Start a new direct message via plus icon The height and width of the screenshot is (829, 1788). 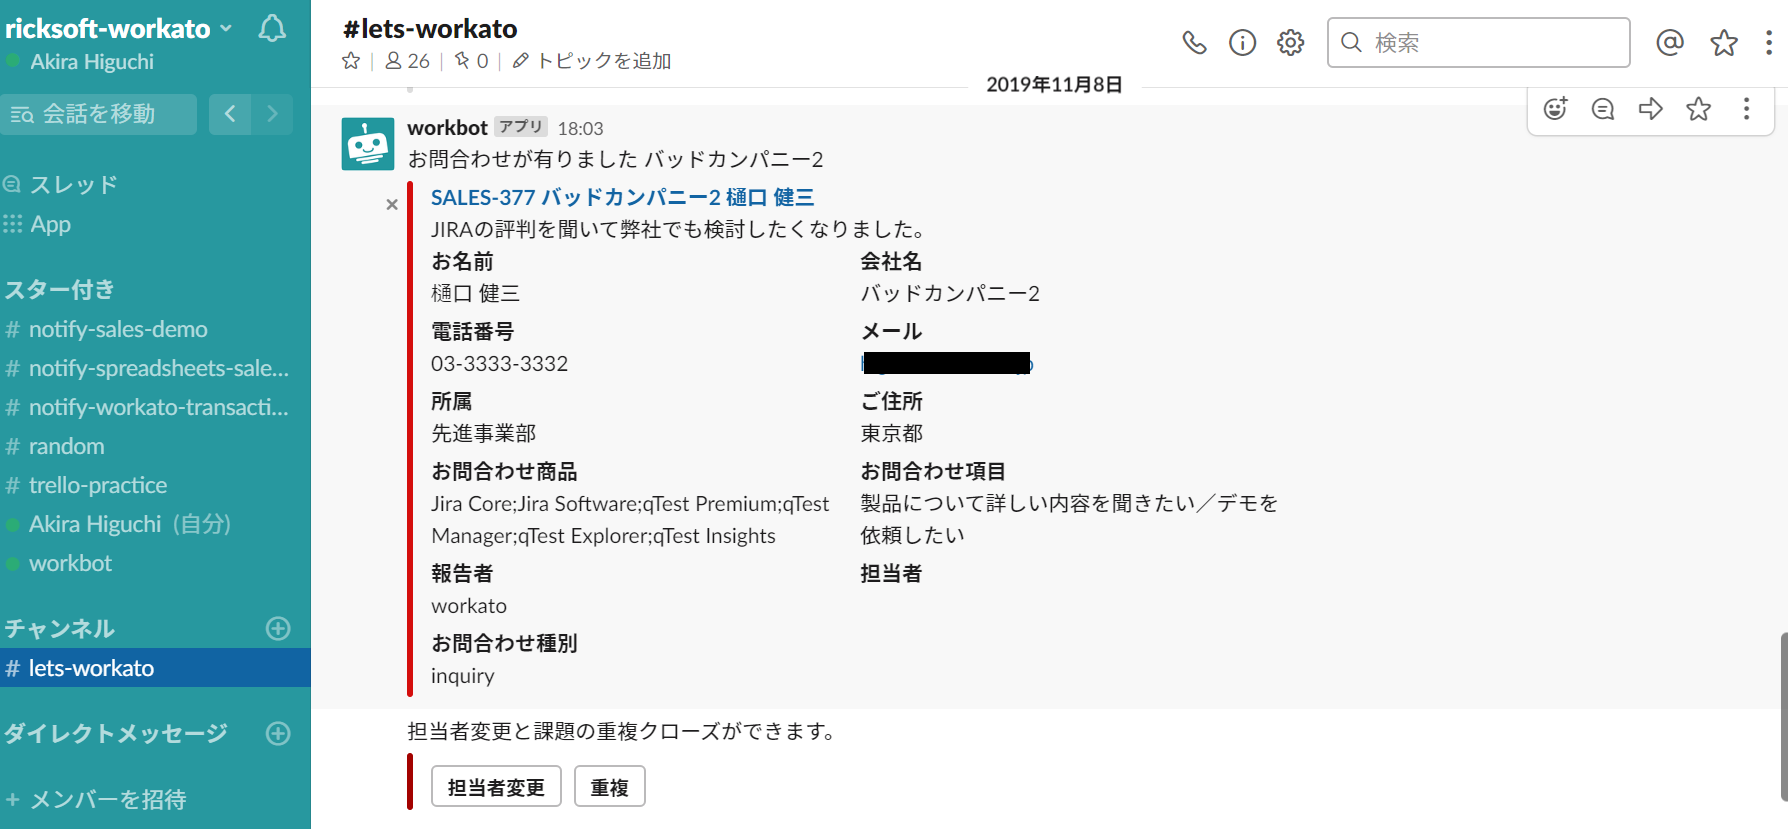[278, 733]
